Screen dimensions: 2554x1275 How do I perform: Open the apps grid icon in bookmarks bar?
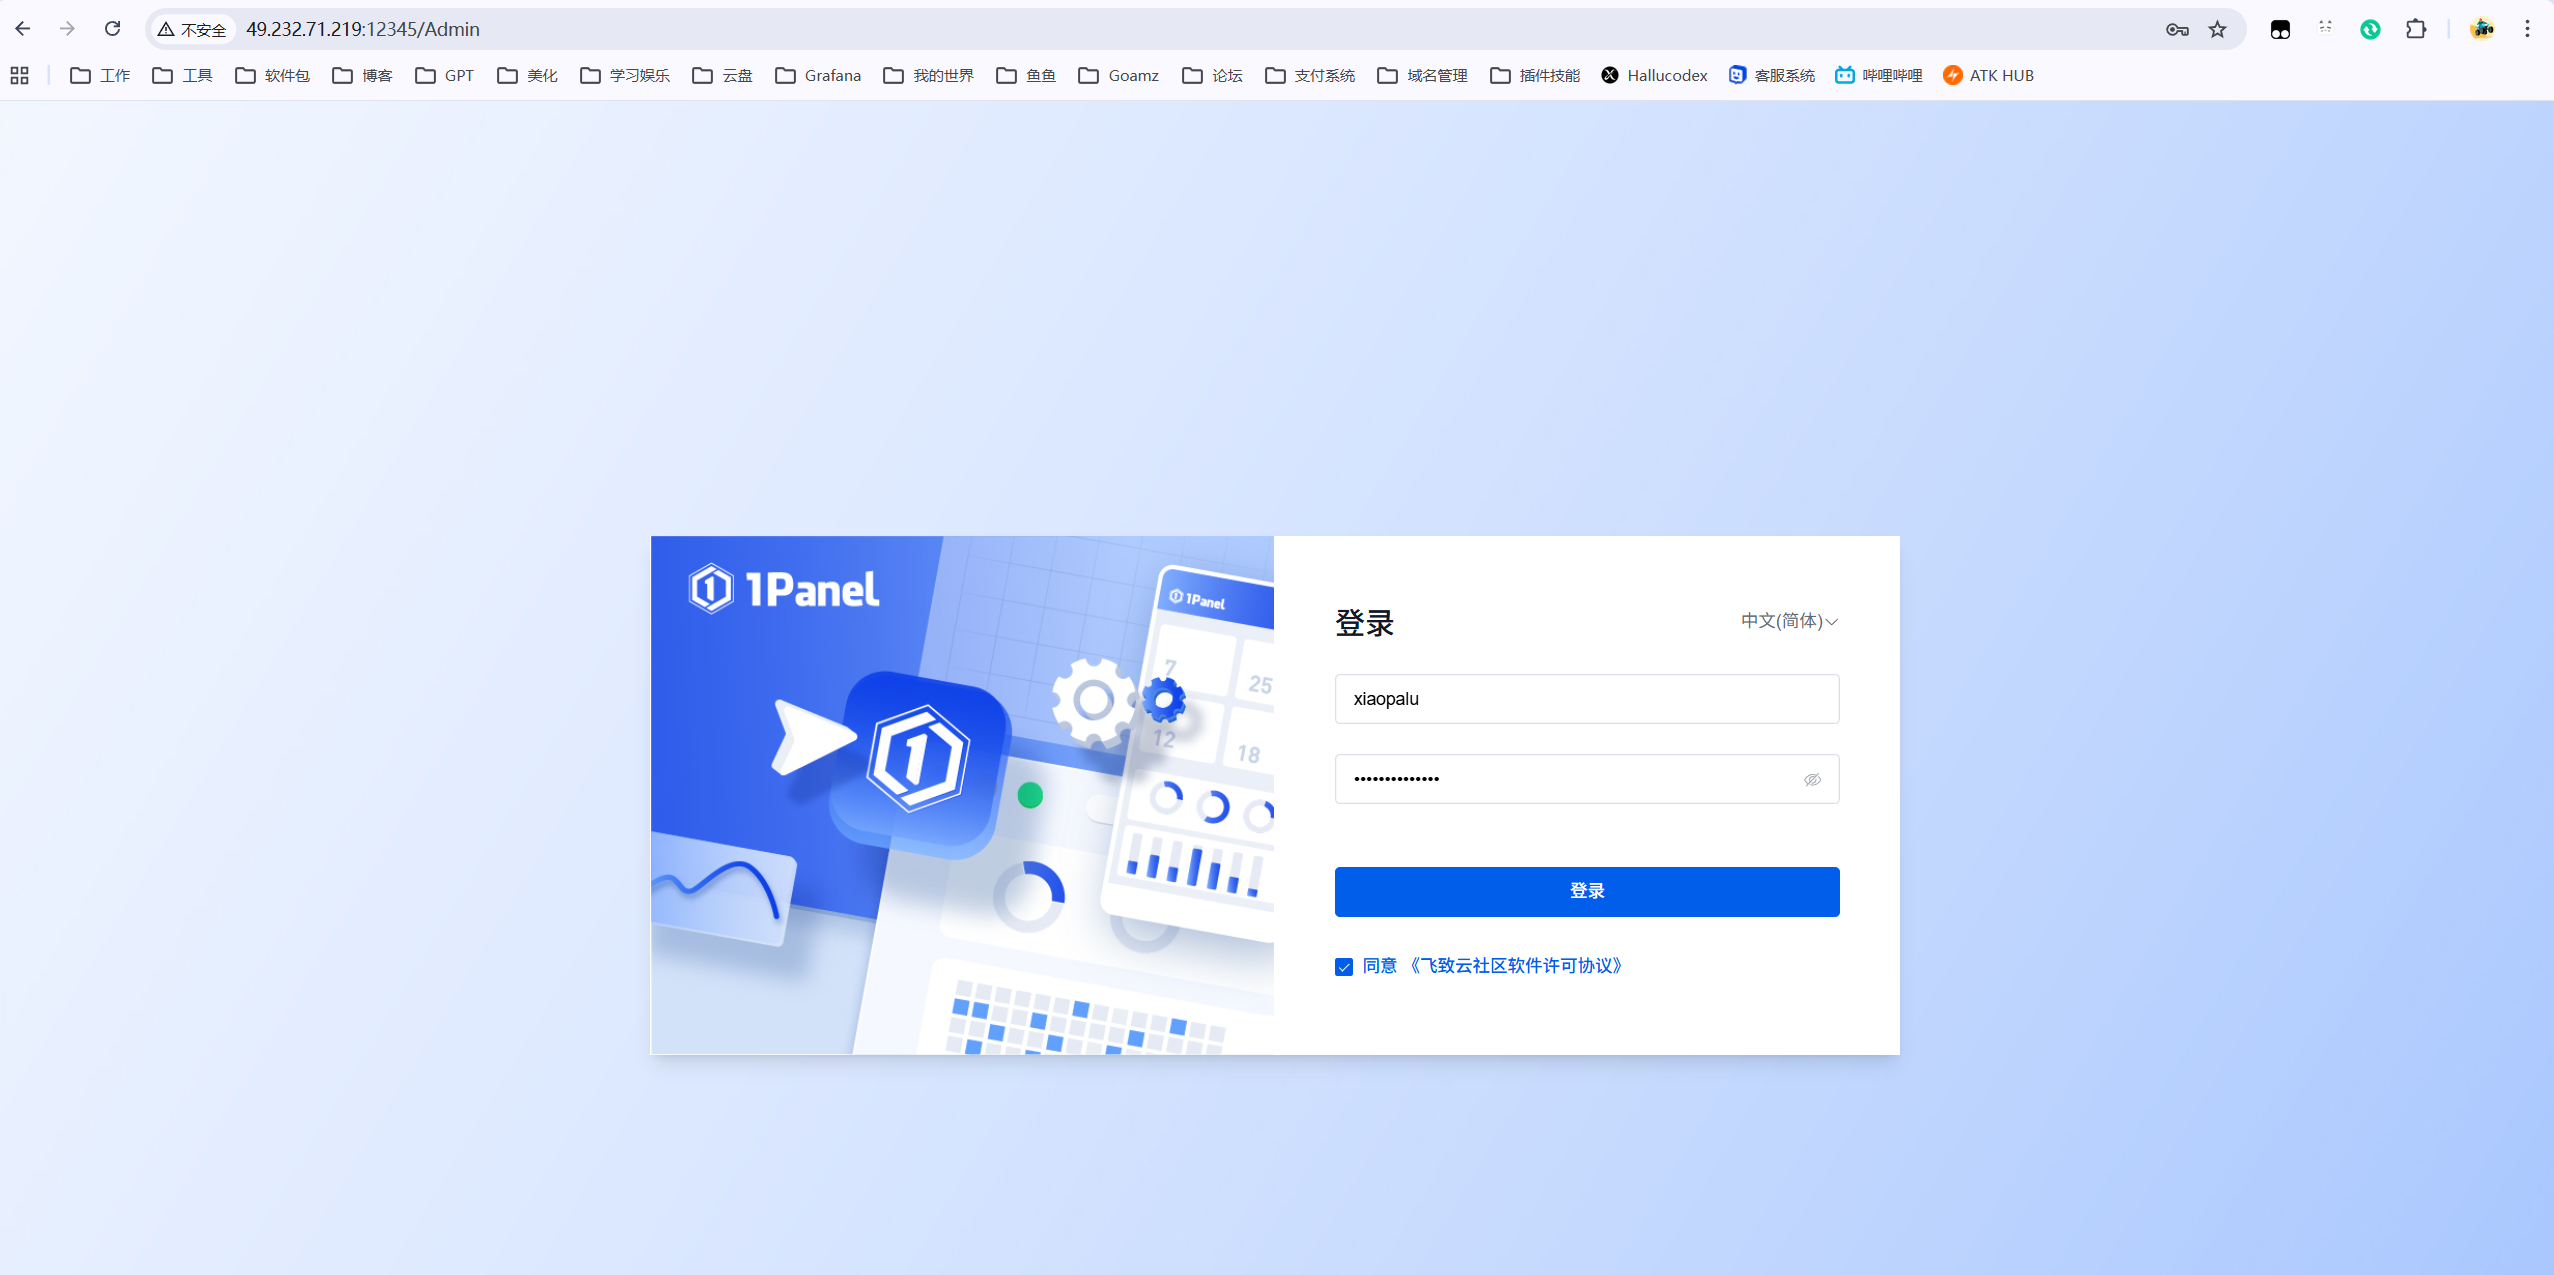[19, 75]
